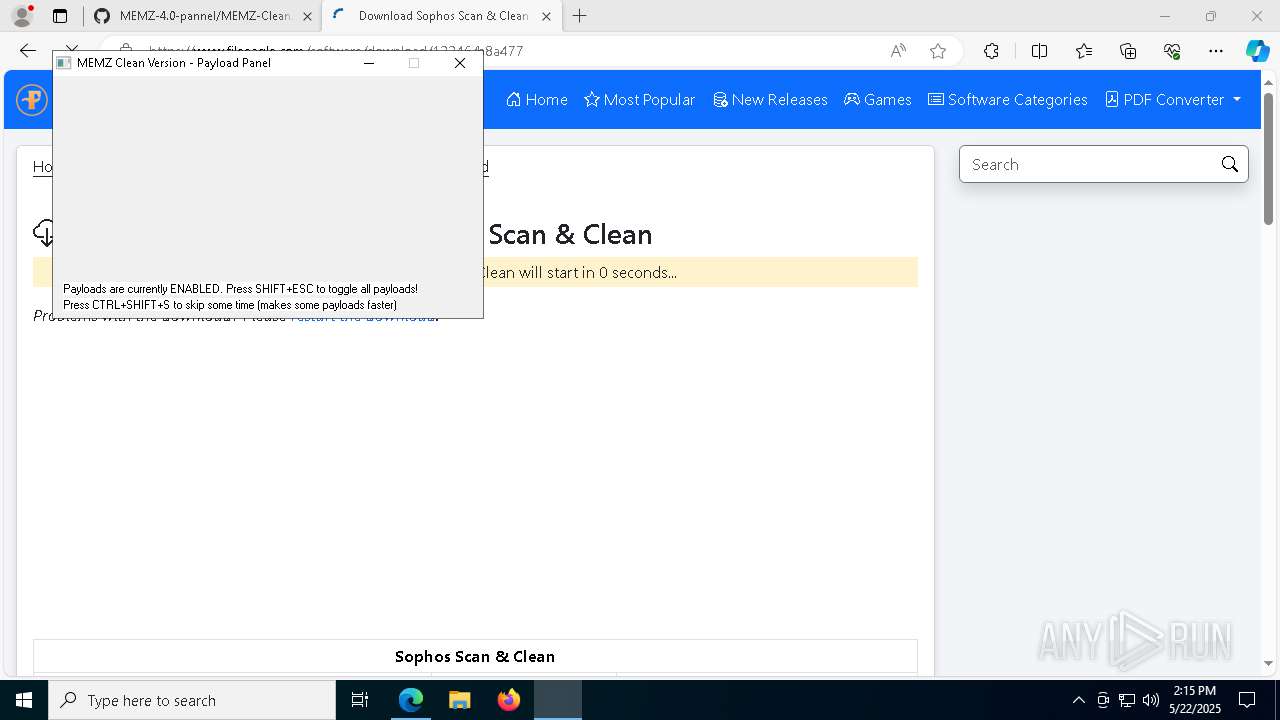Screen dimensions: 1280x720
Task: Launch Firefox from the taskbar
Action: (x=508, y=700)
